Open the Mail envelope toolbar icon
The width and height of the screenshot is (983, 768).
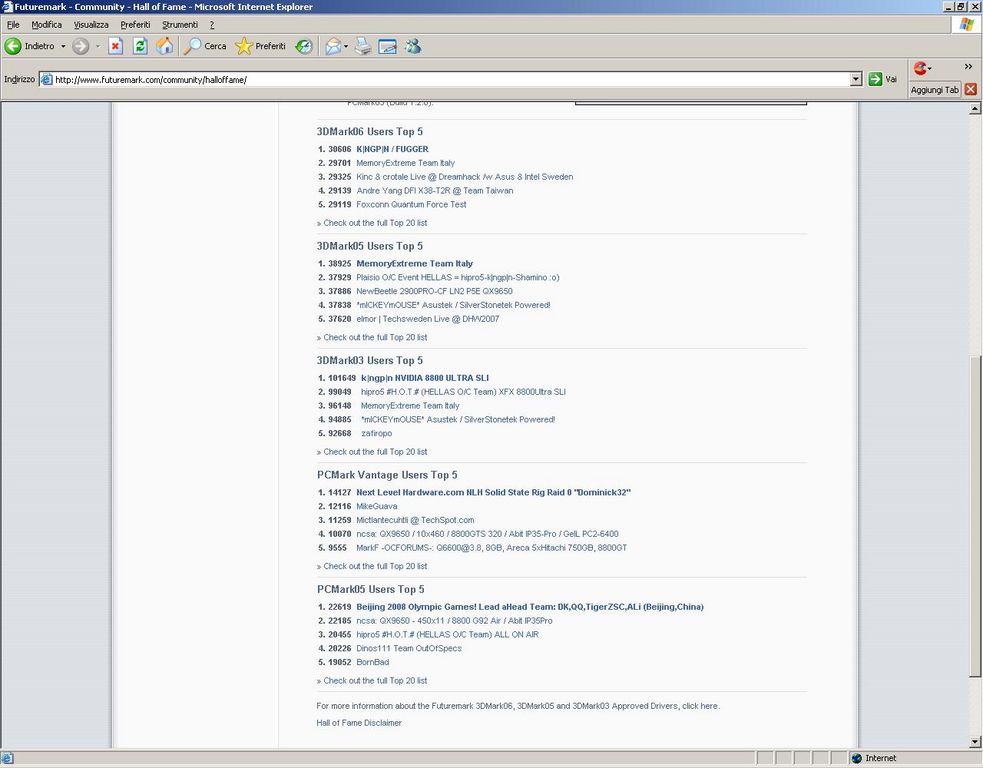pos(333,46)
